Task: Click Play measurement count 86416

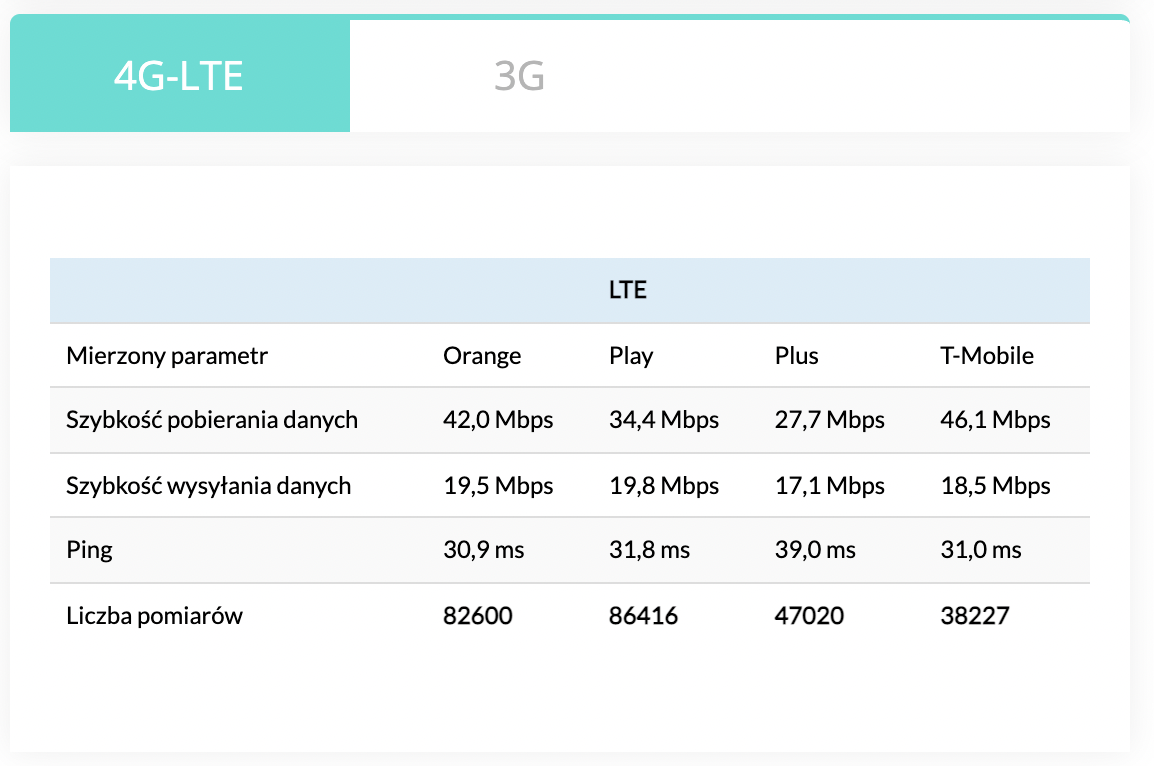Action: tap(643, 616)
